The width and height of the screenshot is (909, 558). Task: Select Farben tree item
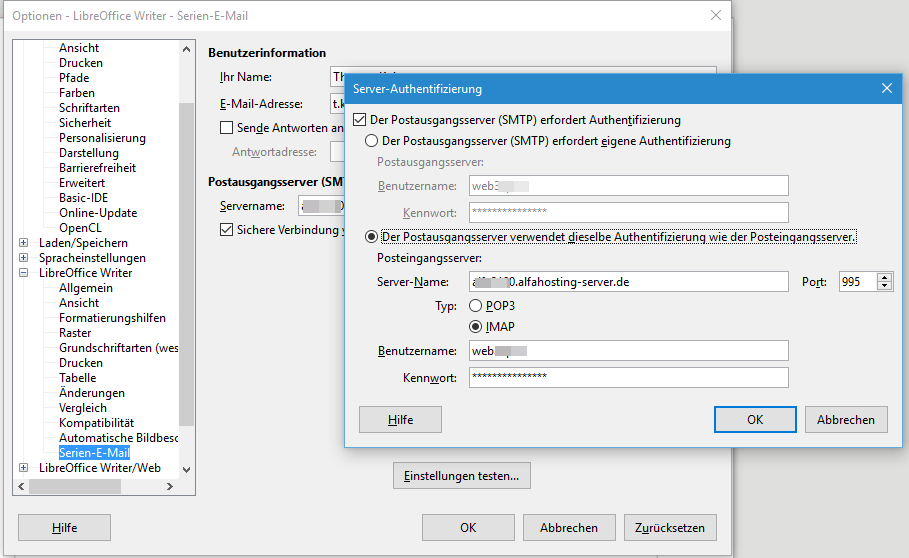[x=77, y=93]
